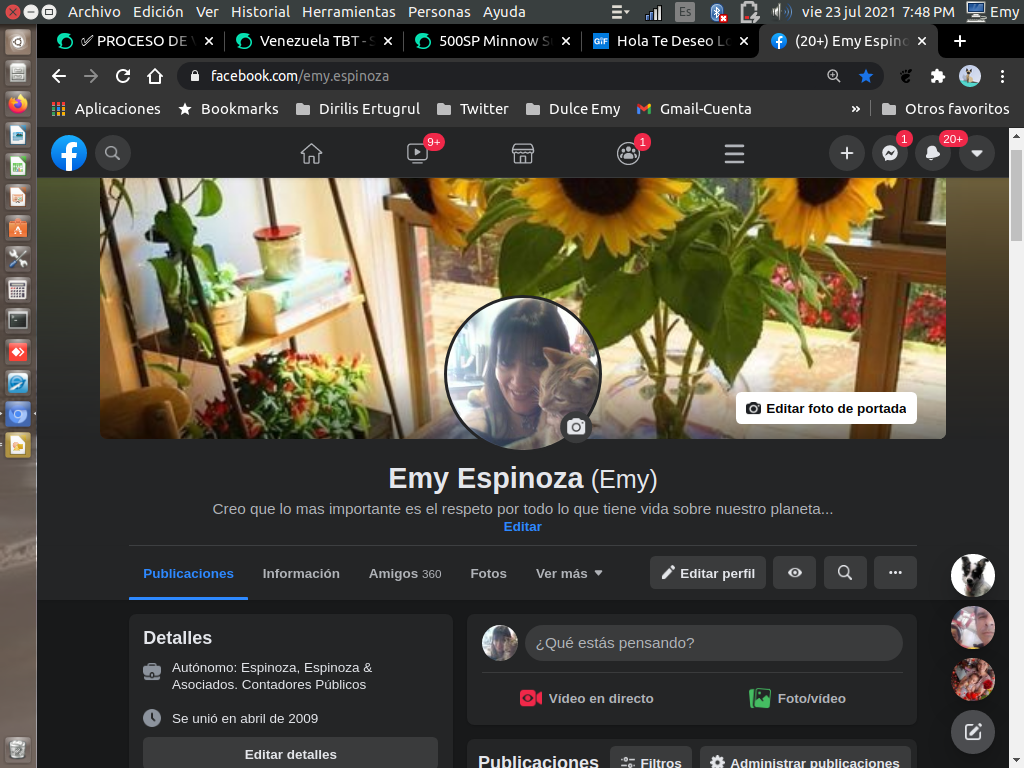Image resolution: width=1024 pixels, height=768 pixels.
Task: Open Firefox from the dock
Action: [18, 104]
